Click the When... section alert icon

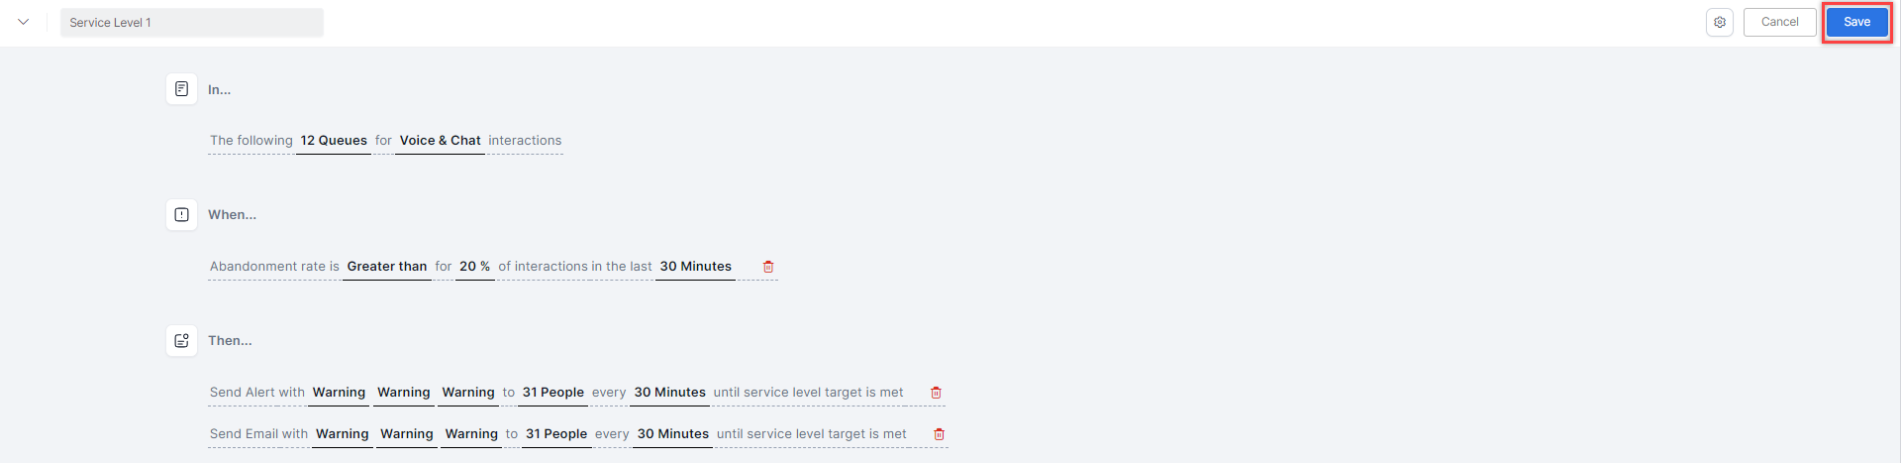(x=181, y=214)
